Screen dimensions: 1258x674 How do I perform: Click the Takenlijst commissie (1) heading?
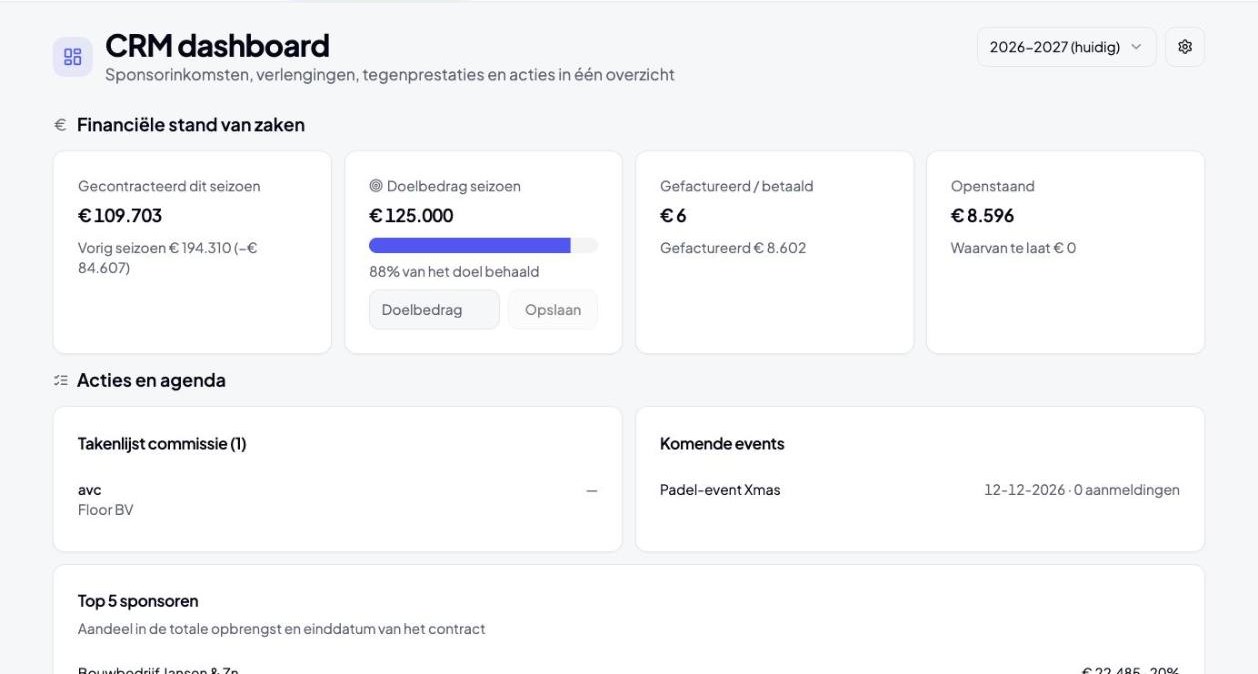coord(162,444)
